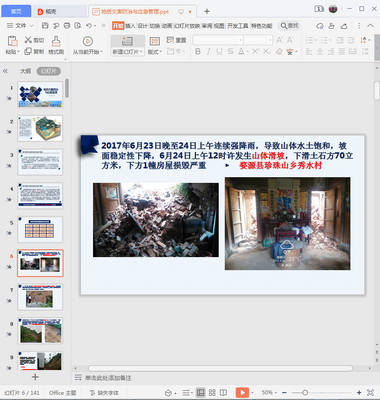The height and width of the screenshot is (400, 380).
Task: Switch to slide sorter grid view
Action: pyautogui.click(x=212, y=393)
